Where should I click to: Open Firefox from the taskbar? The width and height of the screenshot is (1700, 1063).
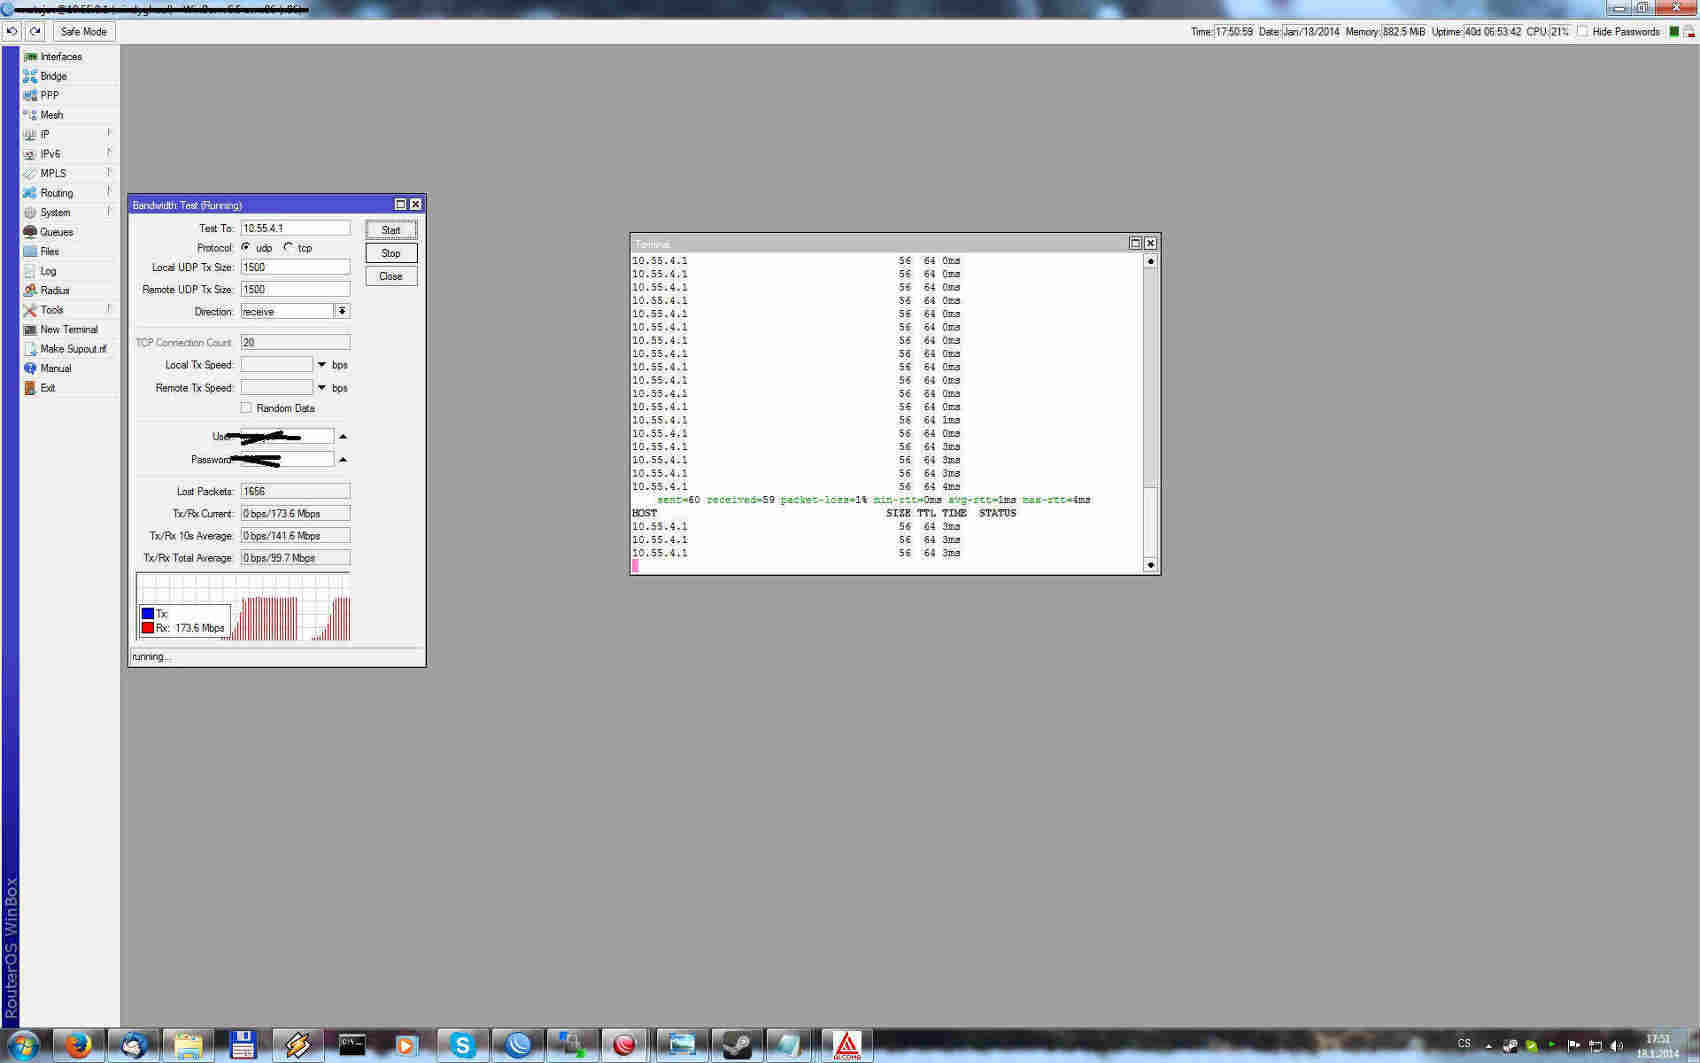click(78, 1045)
